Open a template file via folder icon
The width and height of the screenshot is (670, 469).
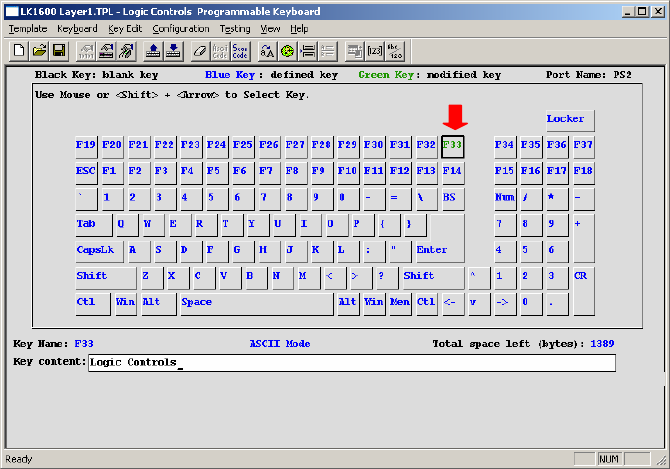(x=40, y=50)
